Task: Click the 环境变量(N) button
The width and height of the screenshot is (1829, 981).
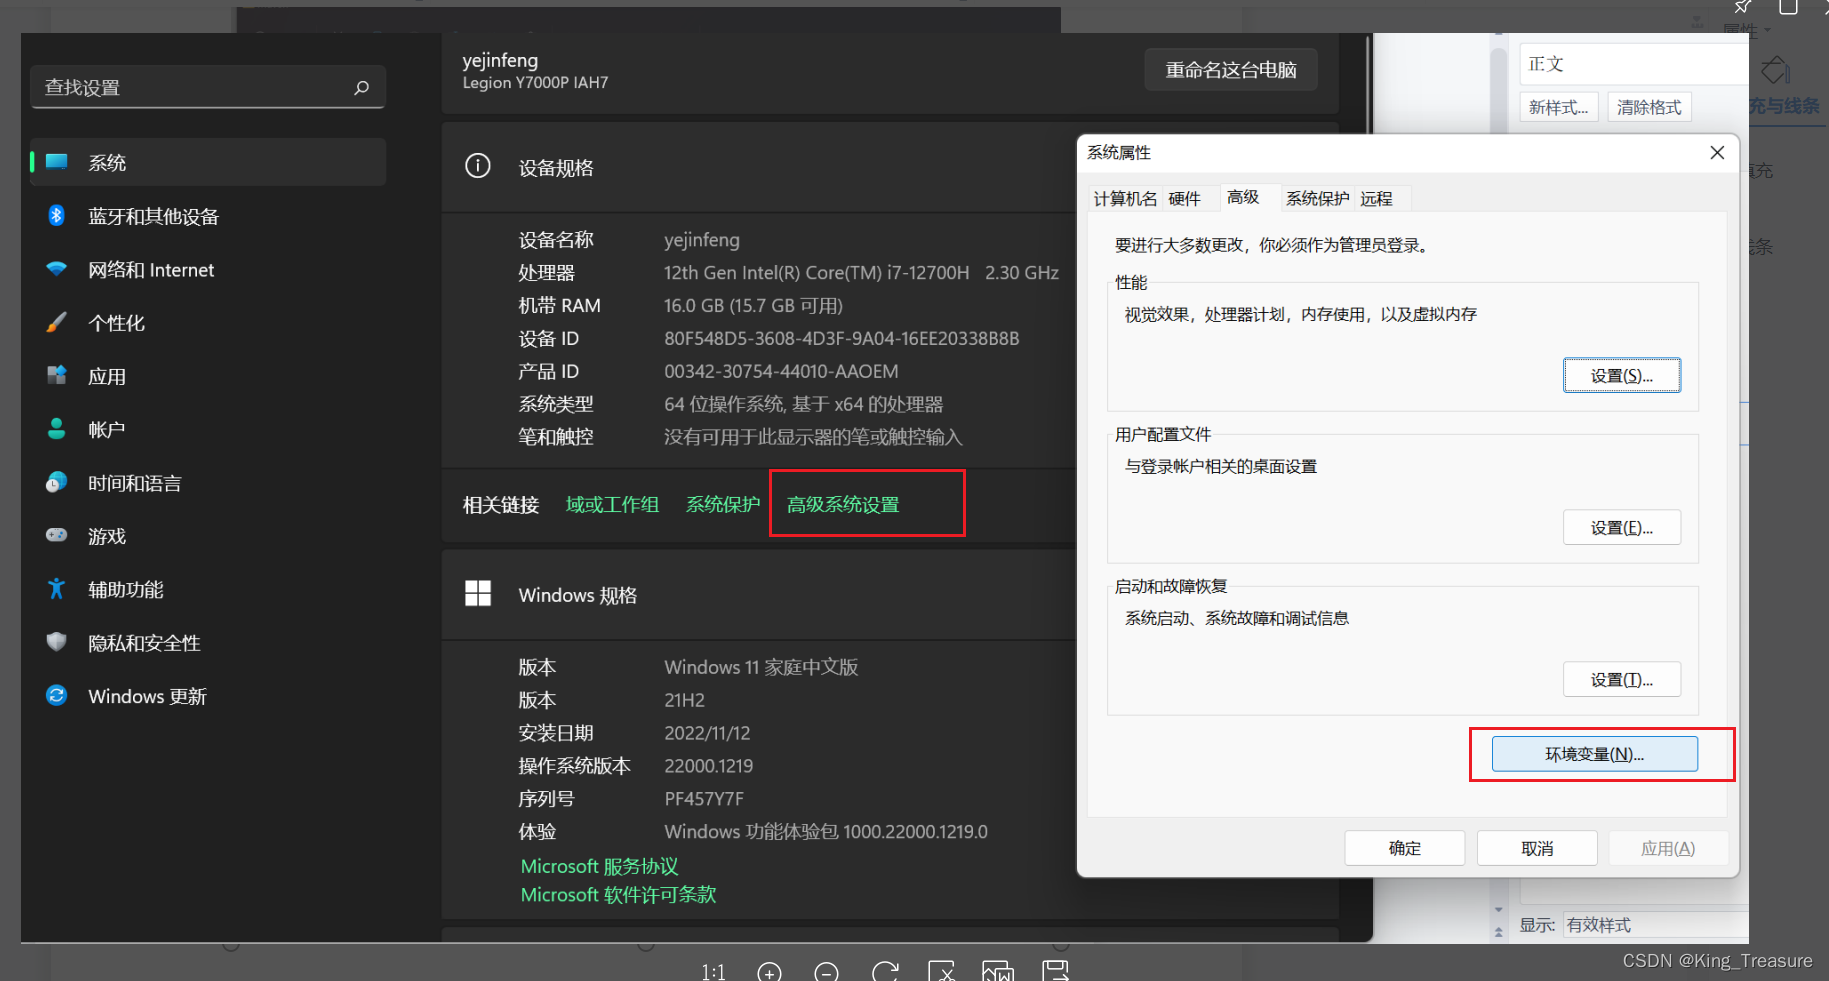Action: [x=1595, y=754]
